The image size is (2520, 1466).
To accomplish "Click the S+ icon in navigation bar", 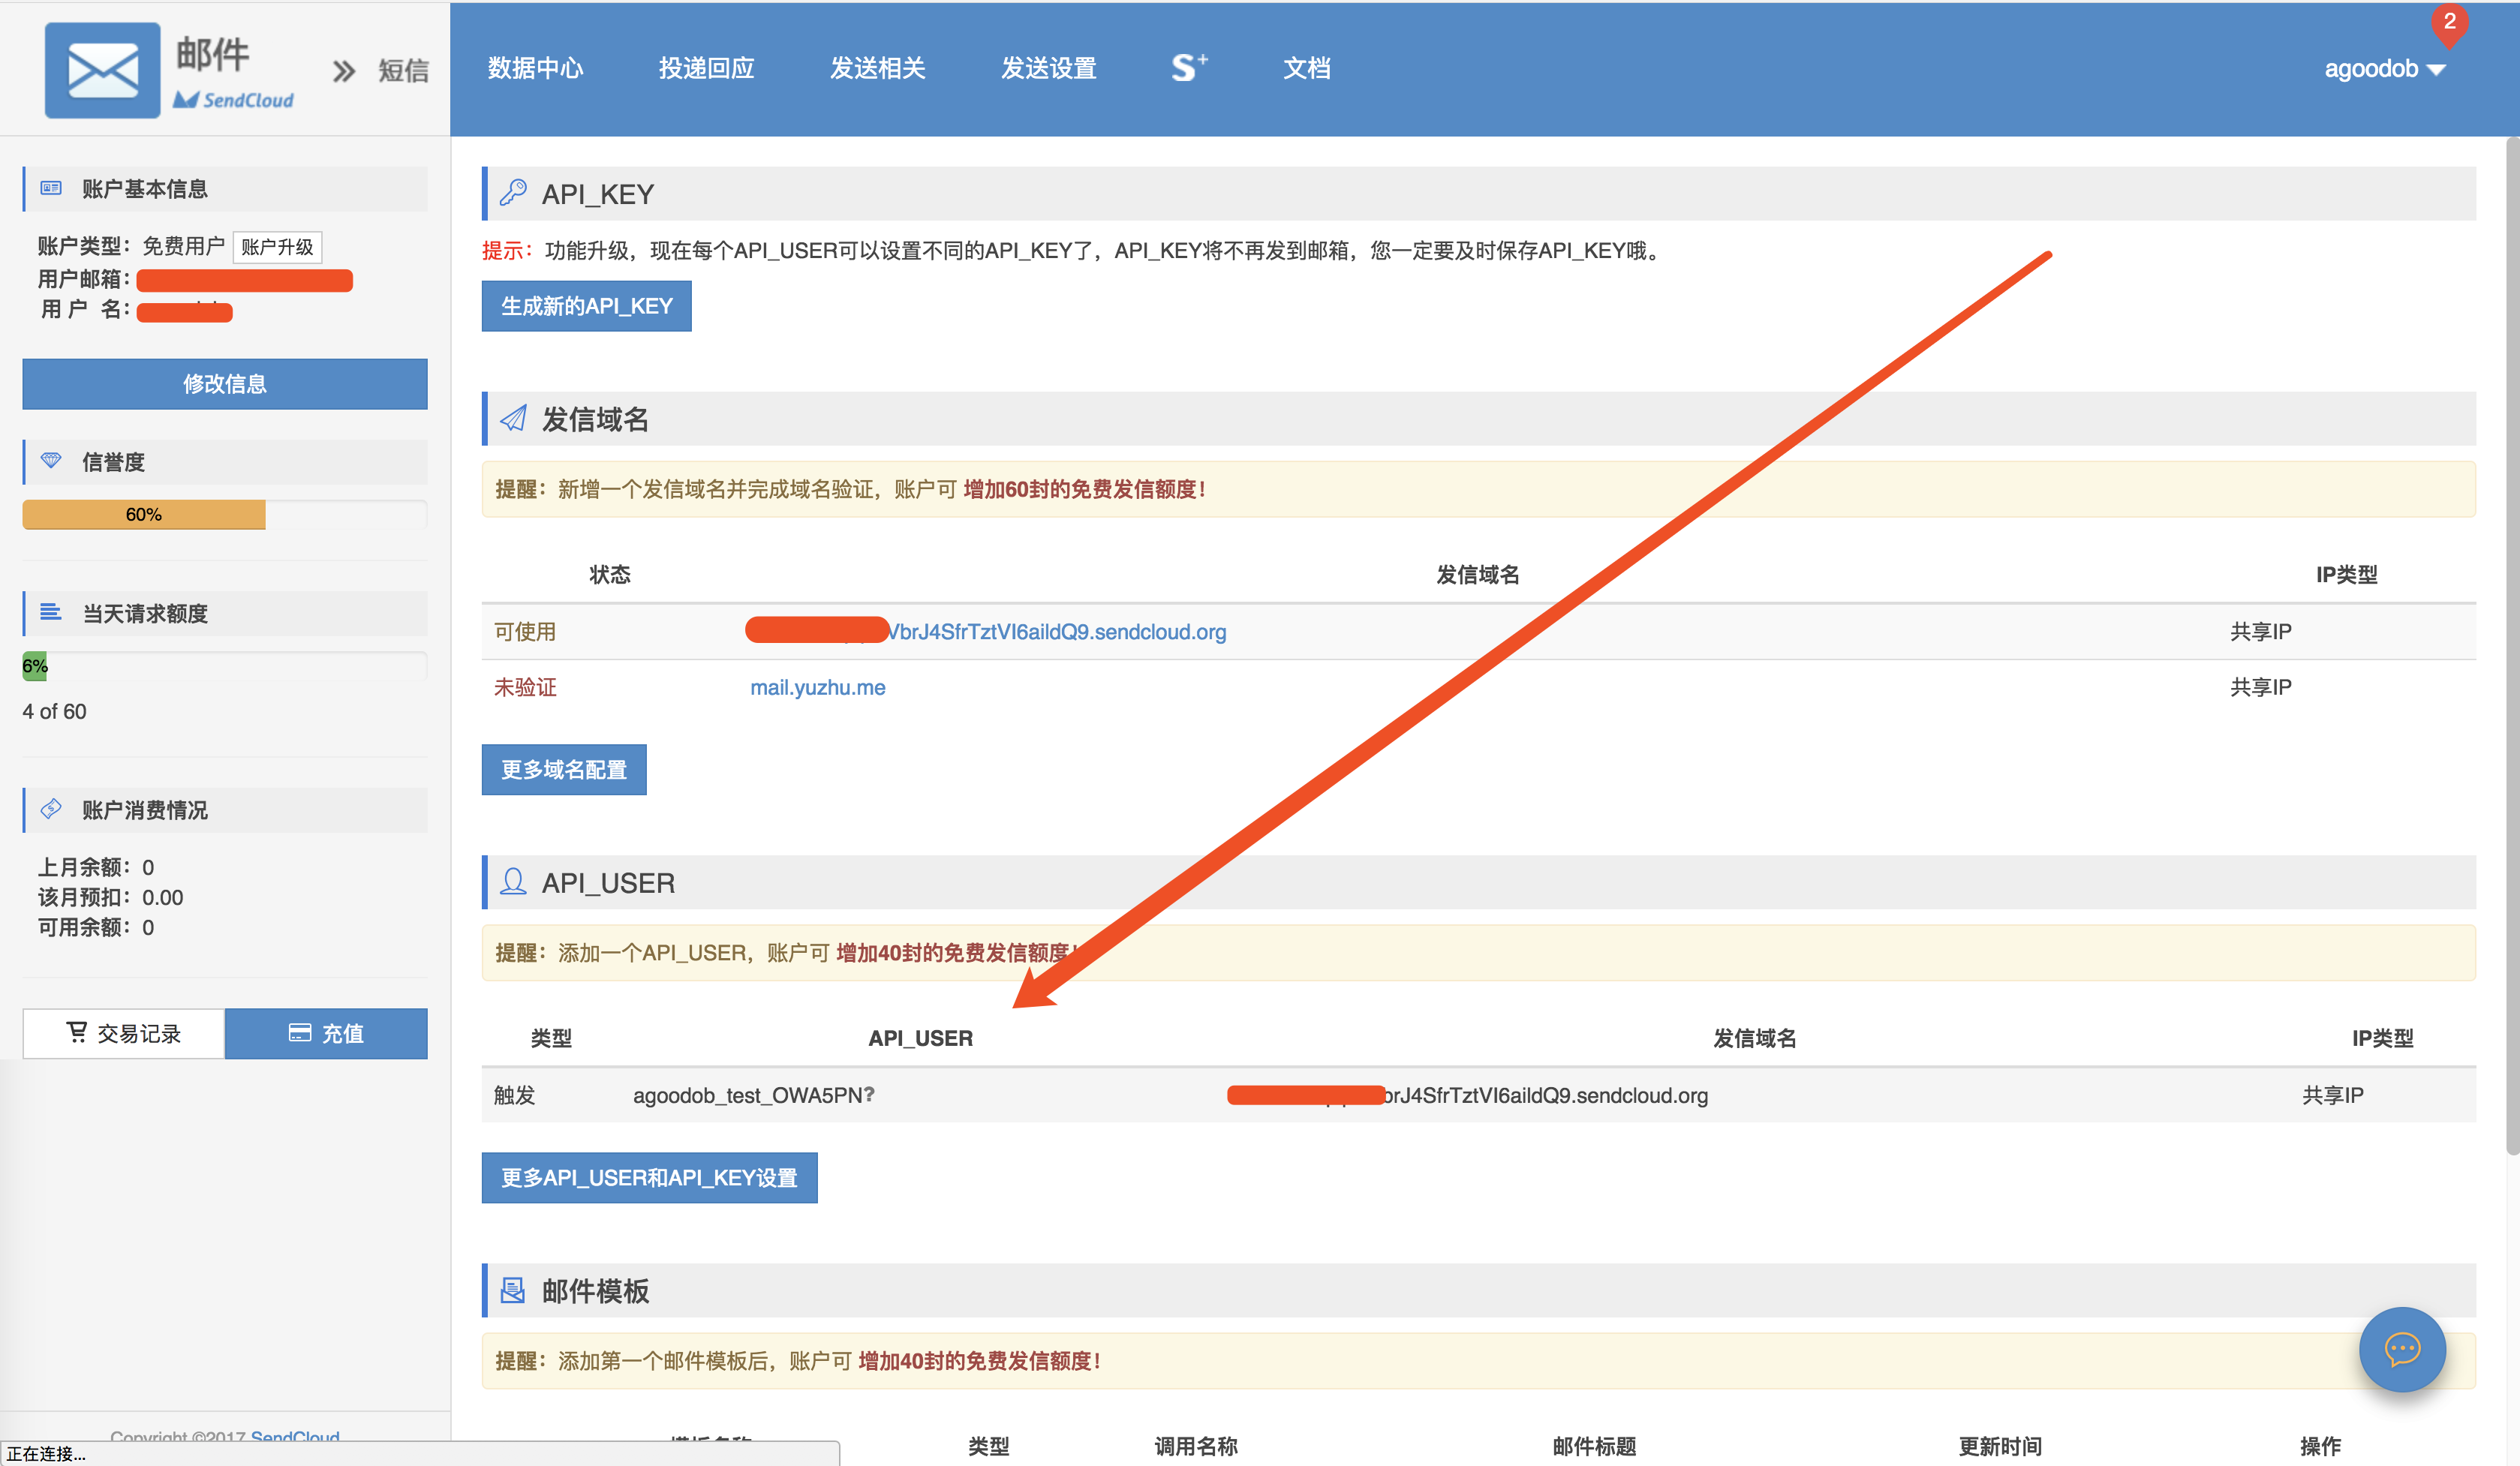I will click(1189, 68).
